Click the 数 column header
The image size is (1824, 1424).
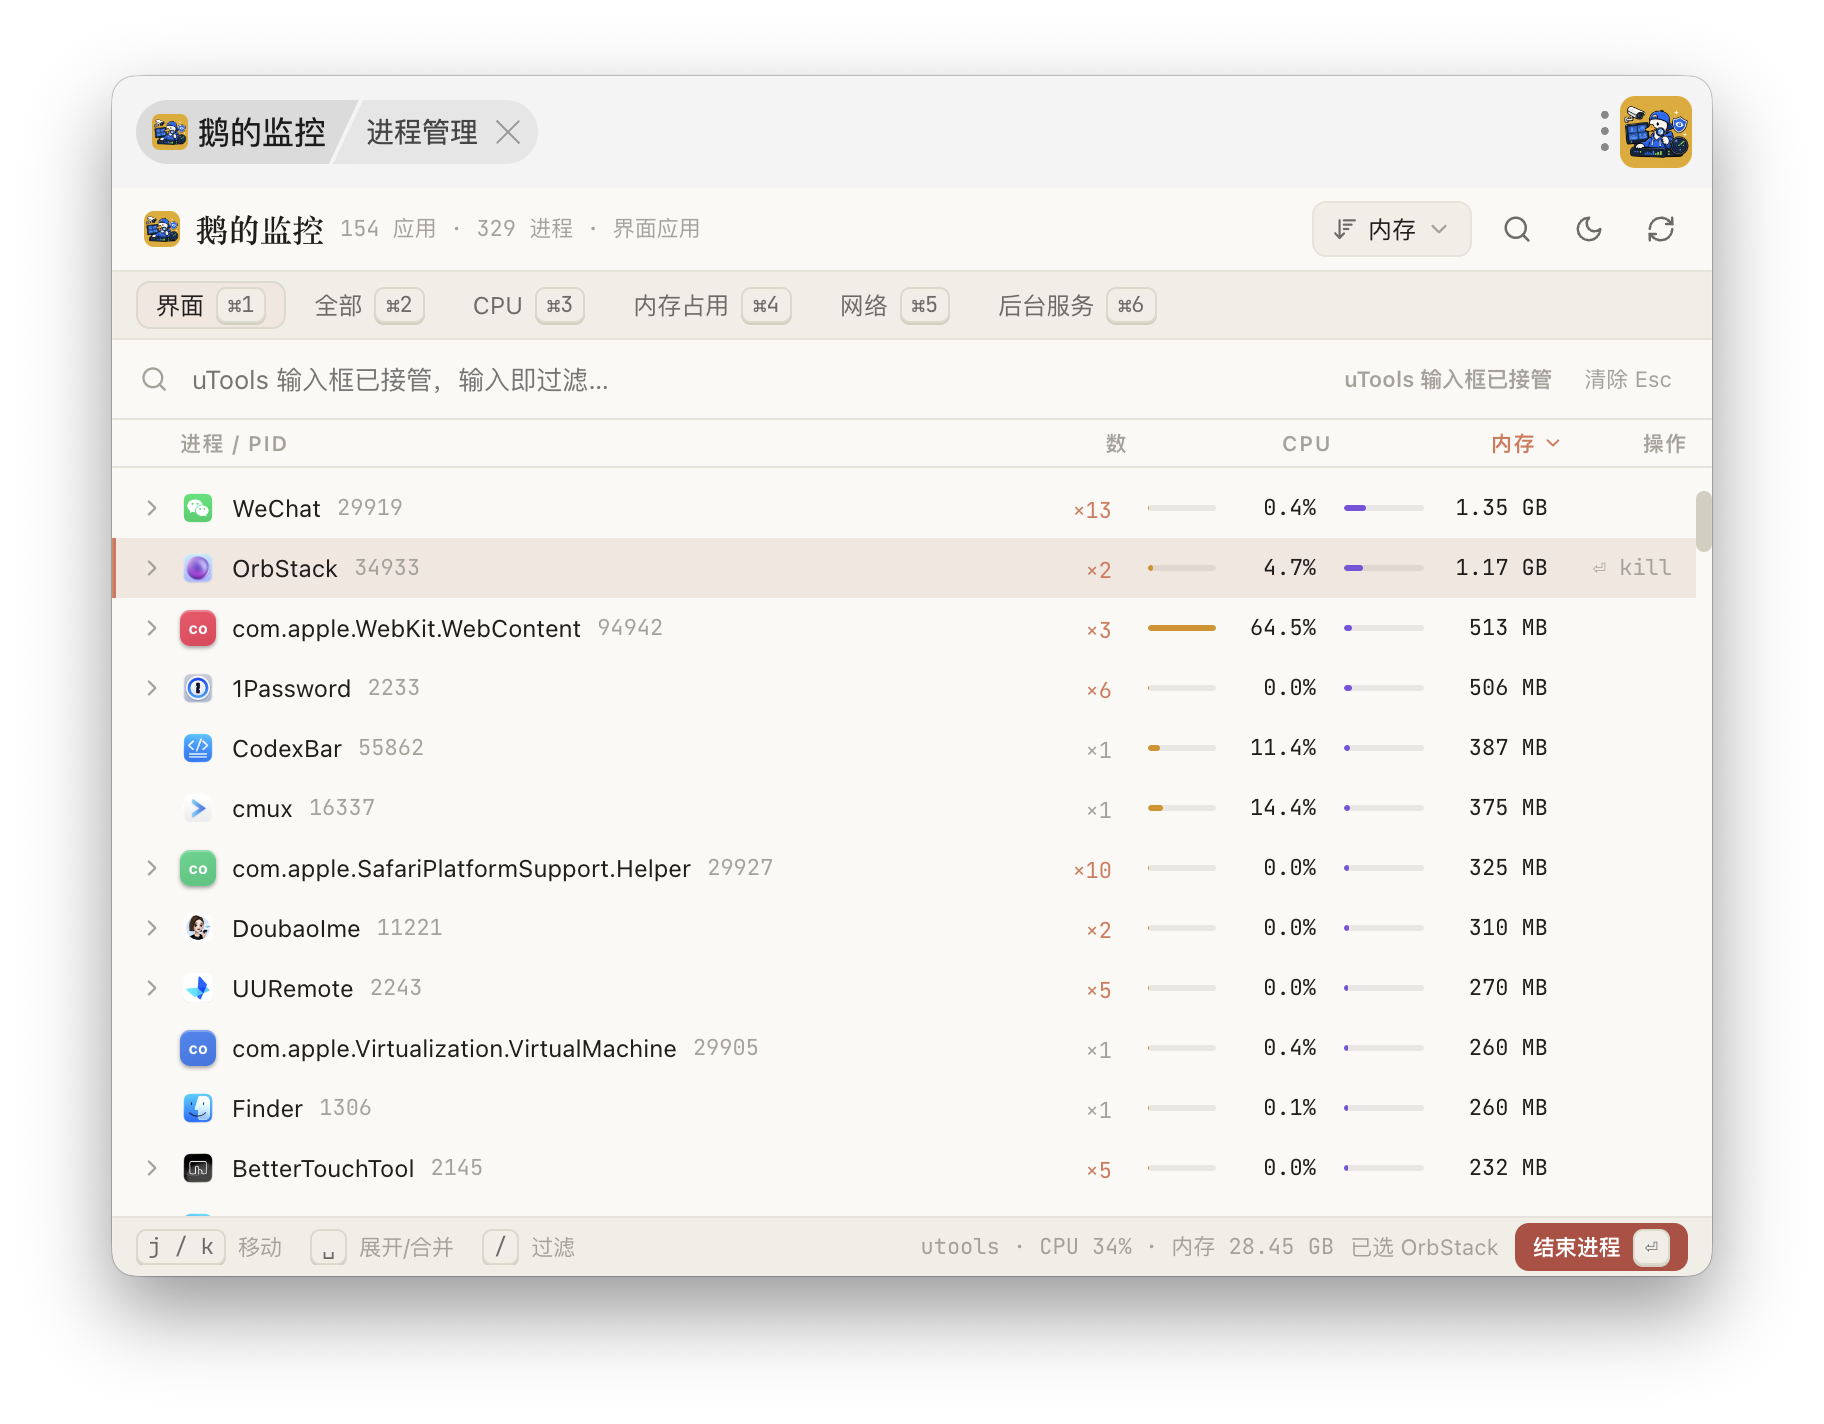[1116, 443]
